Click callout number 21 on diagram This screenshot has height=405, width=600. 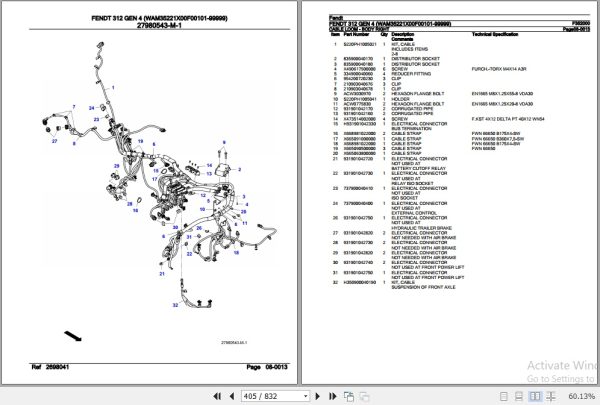click(x=162, y=274)
